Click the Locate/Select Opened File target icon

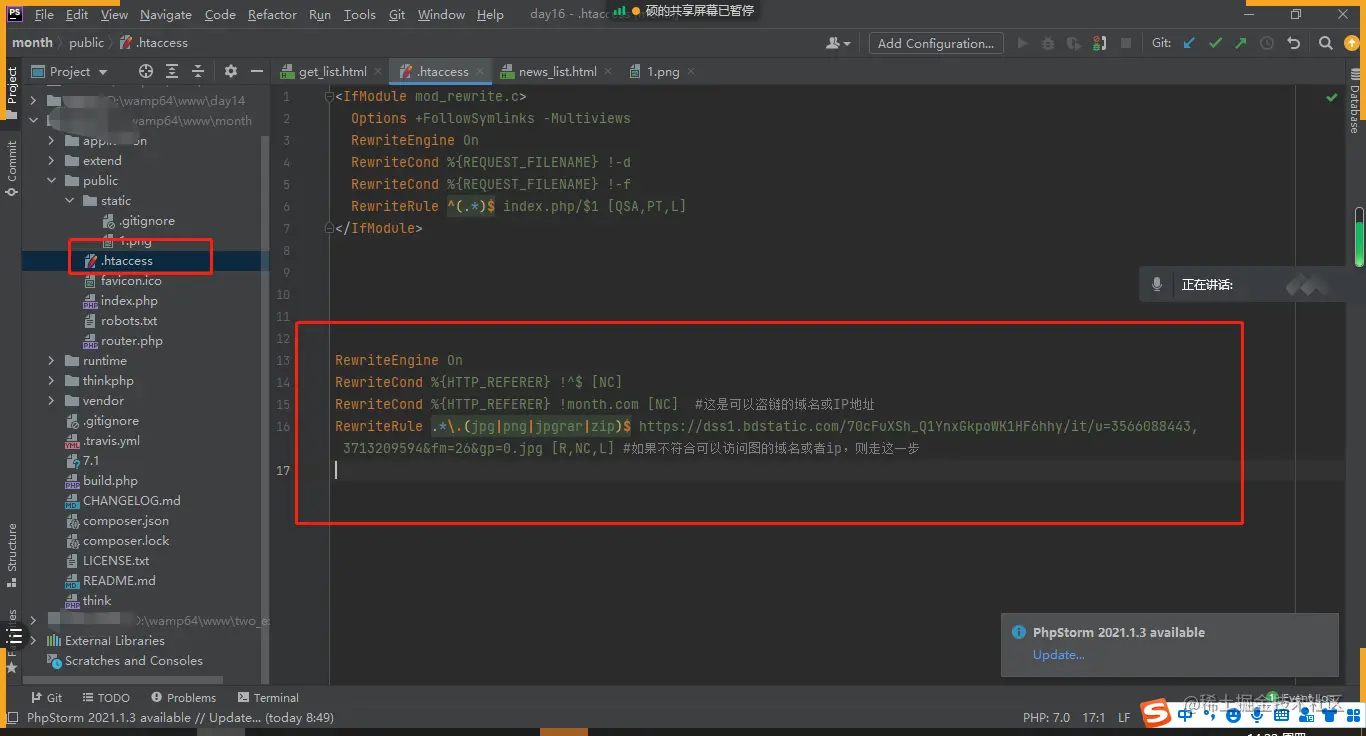[146, 71]
